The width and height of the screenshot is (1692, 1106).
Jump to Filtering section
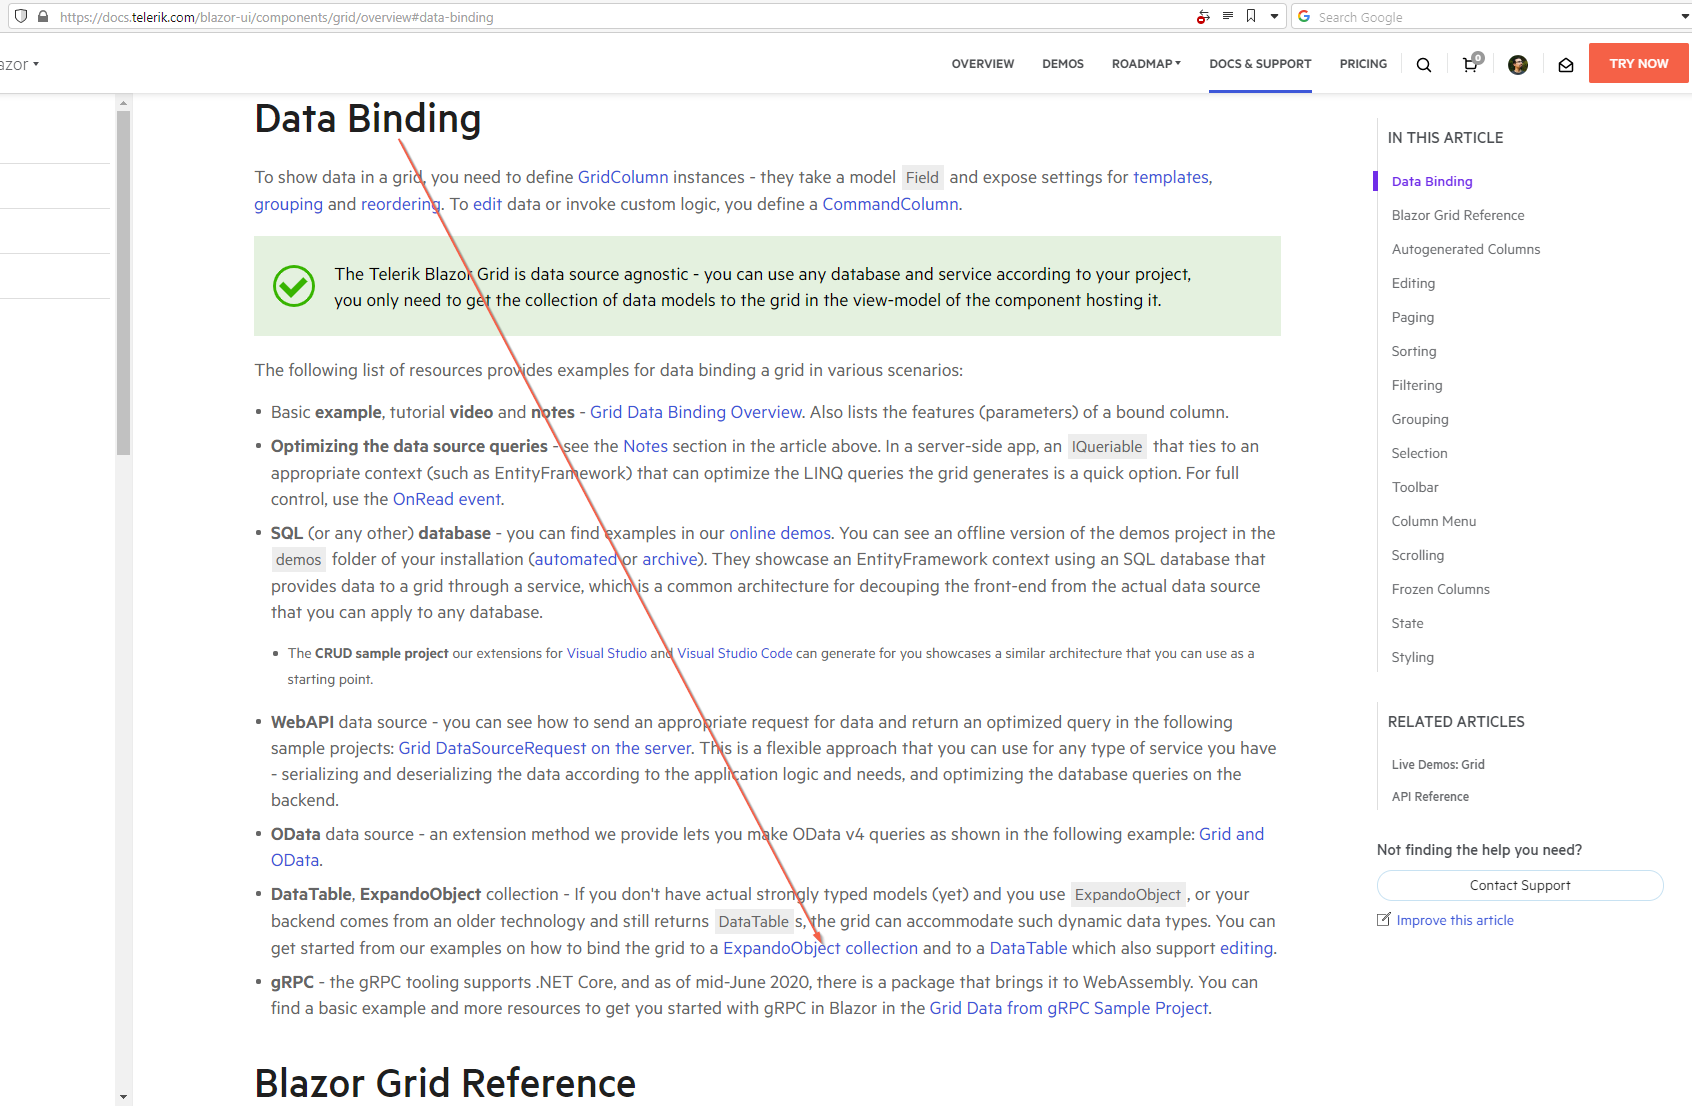pyautogui.click(x=1417, y=385)
